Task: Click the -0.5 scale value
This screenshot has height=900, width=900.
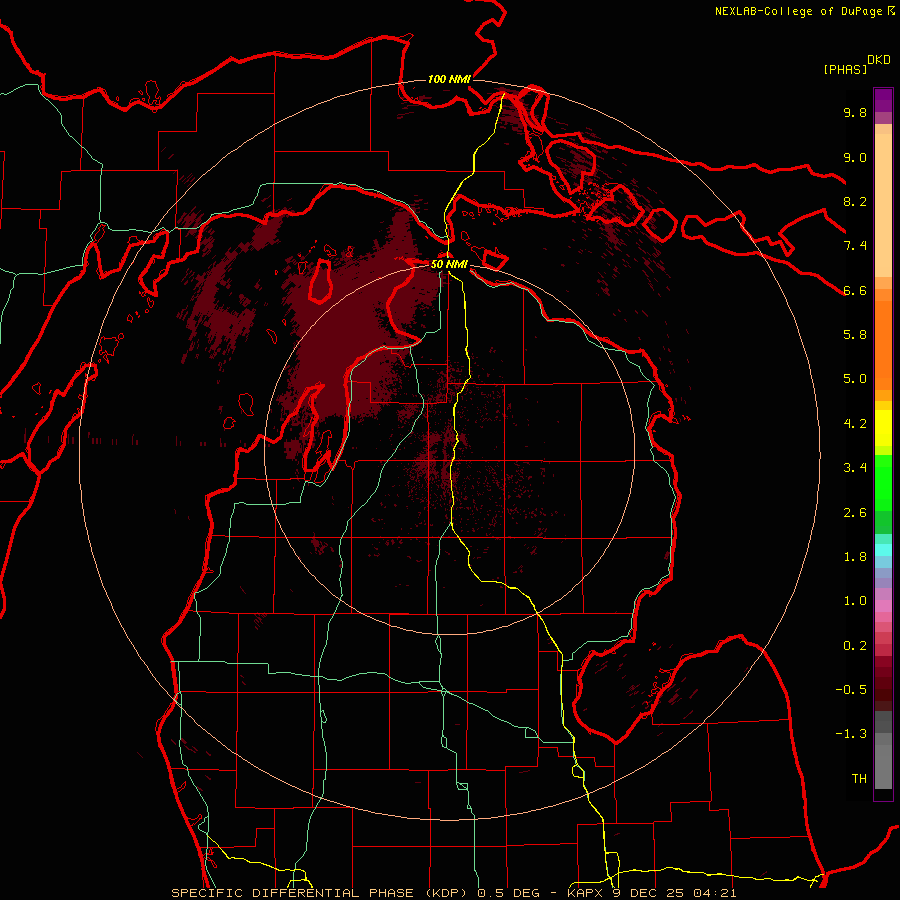Action: (x=851, y=690)
